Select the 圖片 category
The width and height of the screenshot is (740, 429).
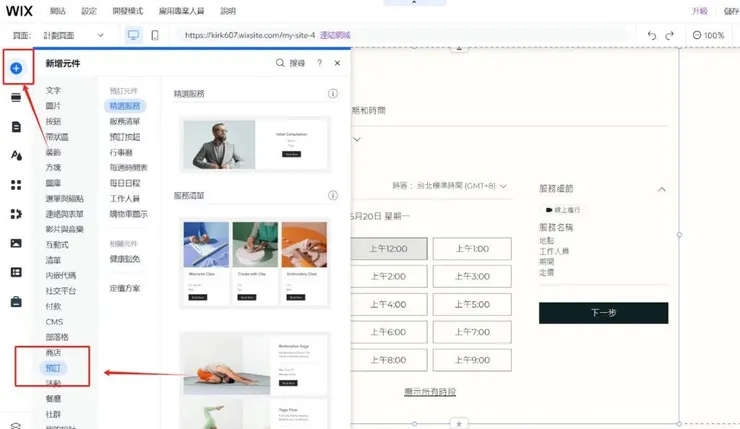point(53,106)
